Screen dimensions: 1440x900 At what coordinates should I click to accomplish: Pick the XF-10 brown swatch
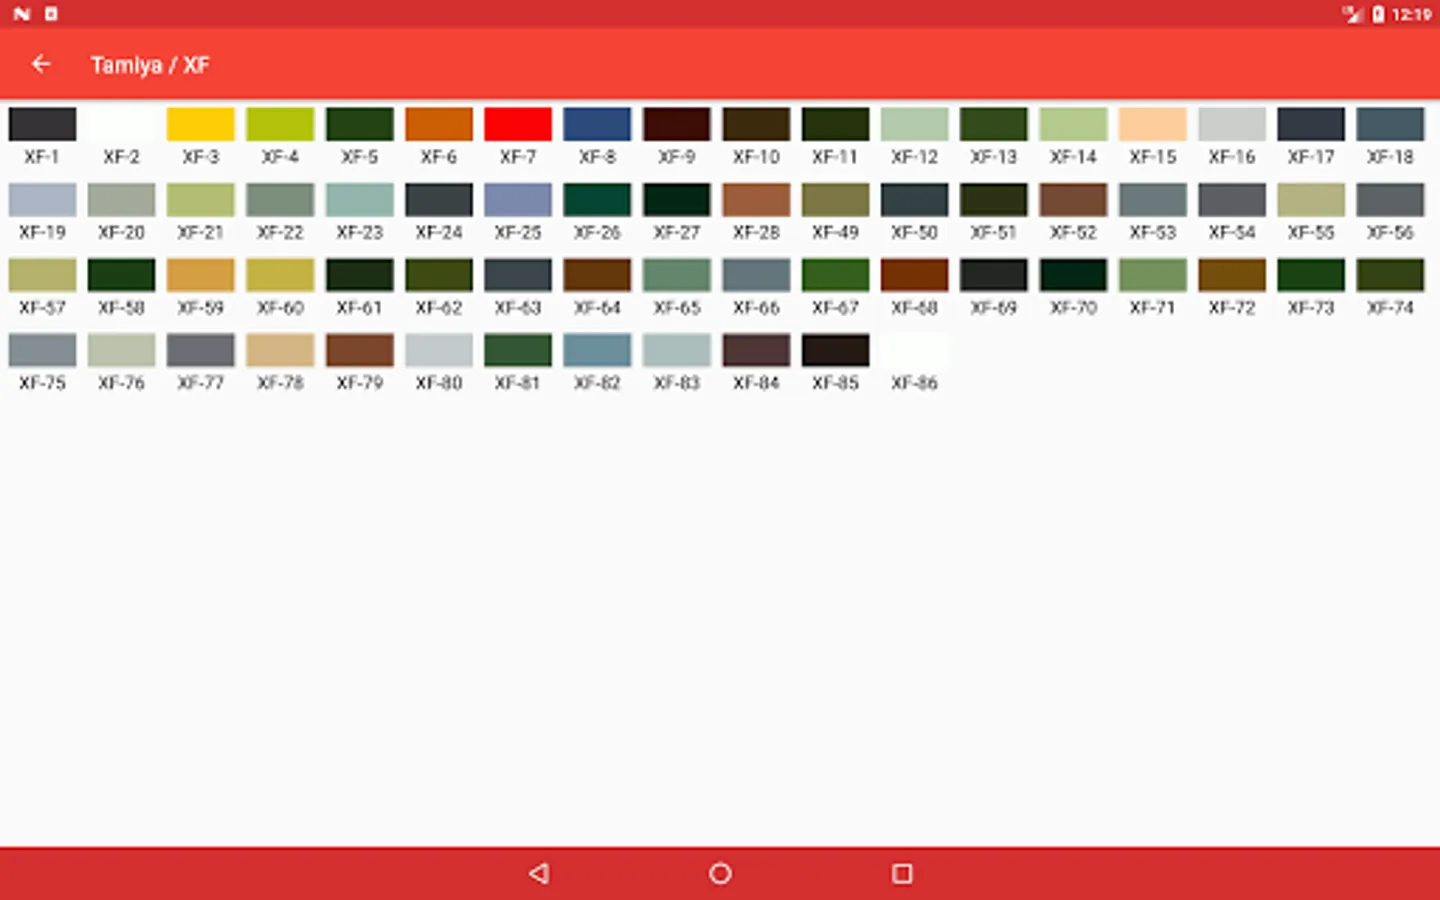(756, 124)
